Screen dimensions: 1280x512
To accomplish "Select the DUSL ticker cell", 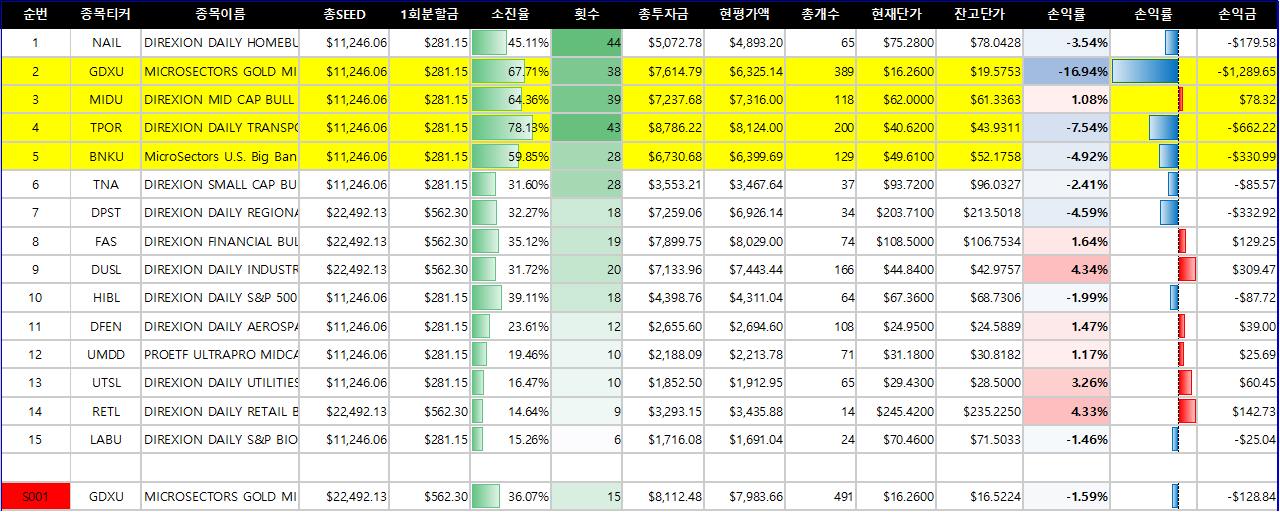I will click(106, 270).
